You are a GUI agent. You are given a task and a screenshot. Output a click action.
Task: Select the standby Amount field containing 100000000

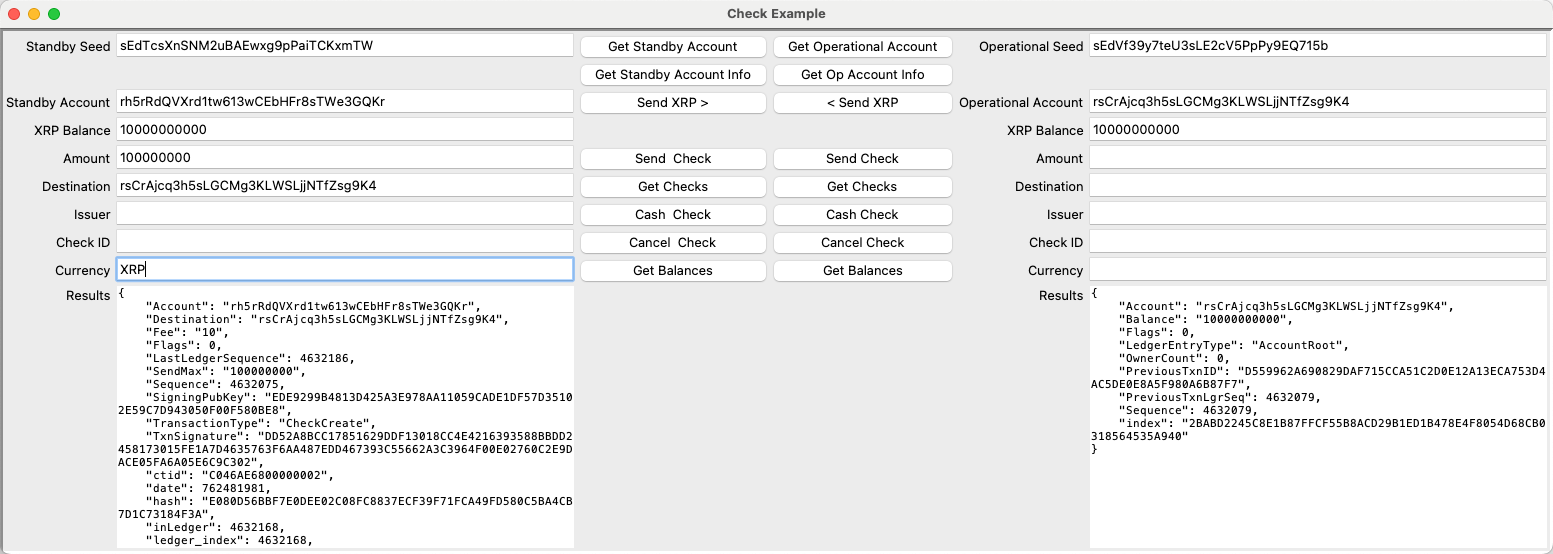pos(344,158)
